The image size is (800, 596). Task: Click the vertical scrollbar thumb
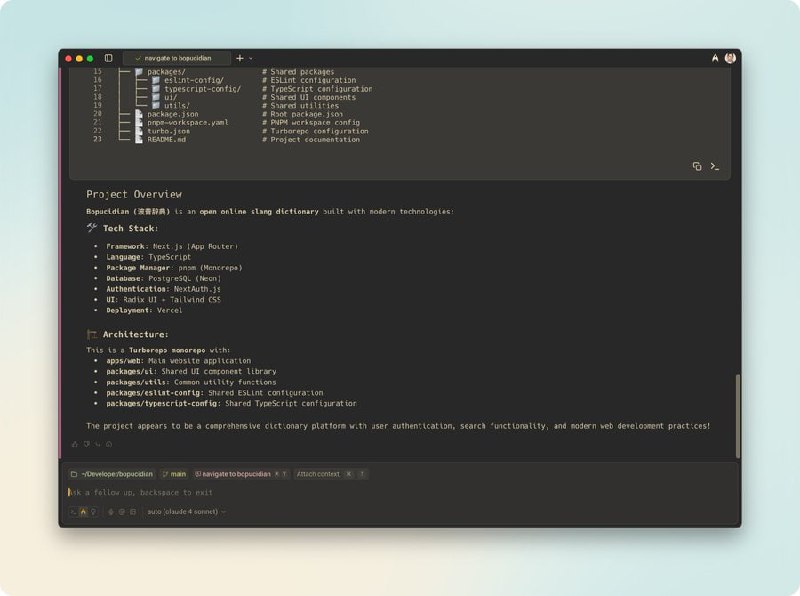coord(738,416)
